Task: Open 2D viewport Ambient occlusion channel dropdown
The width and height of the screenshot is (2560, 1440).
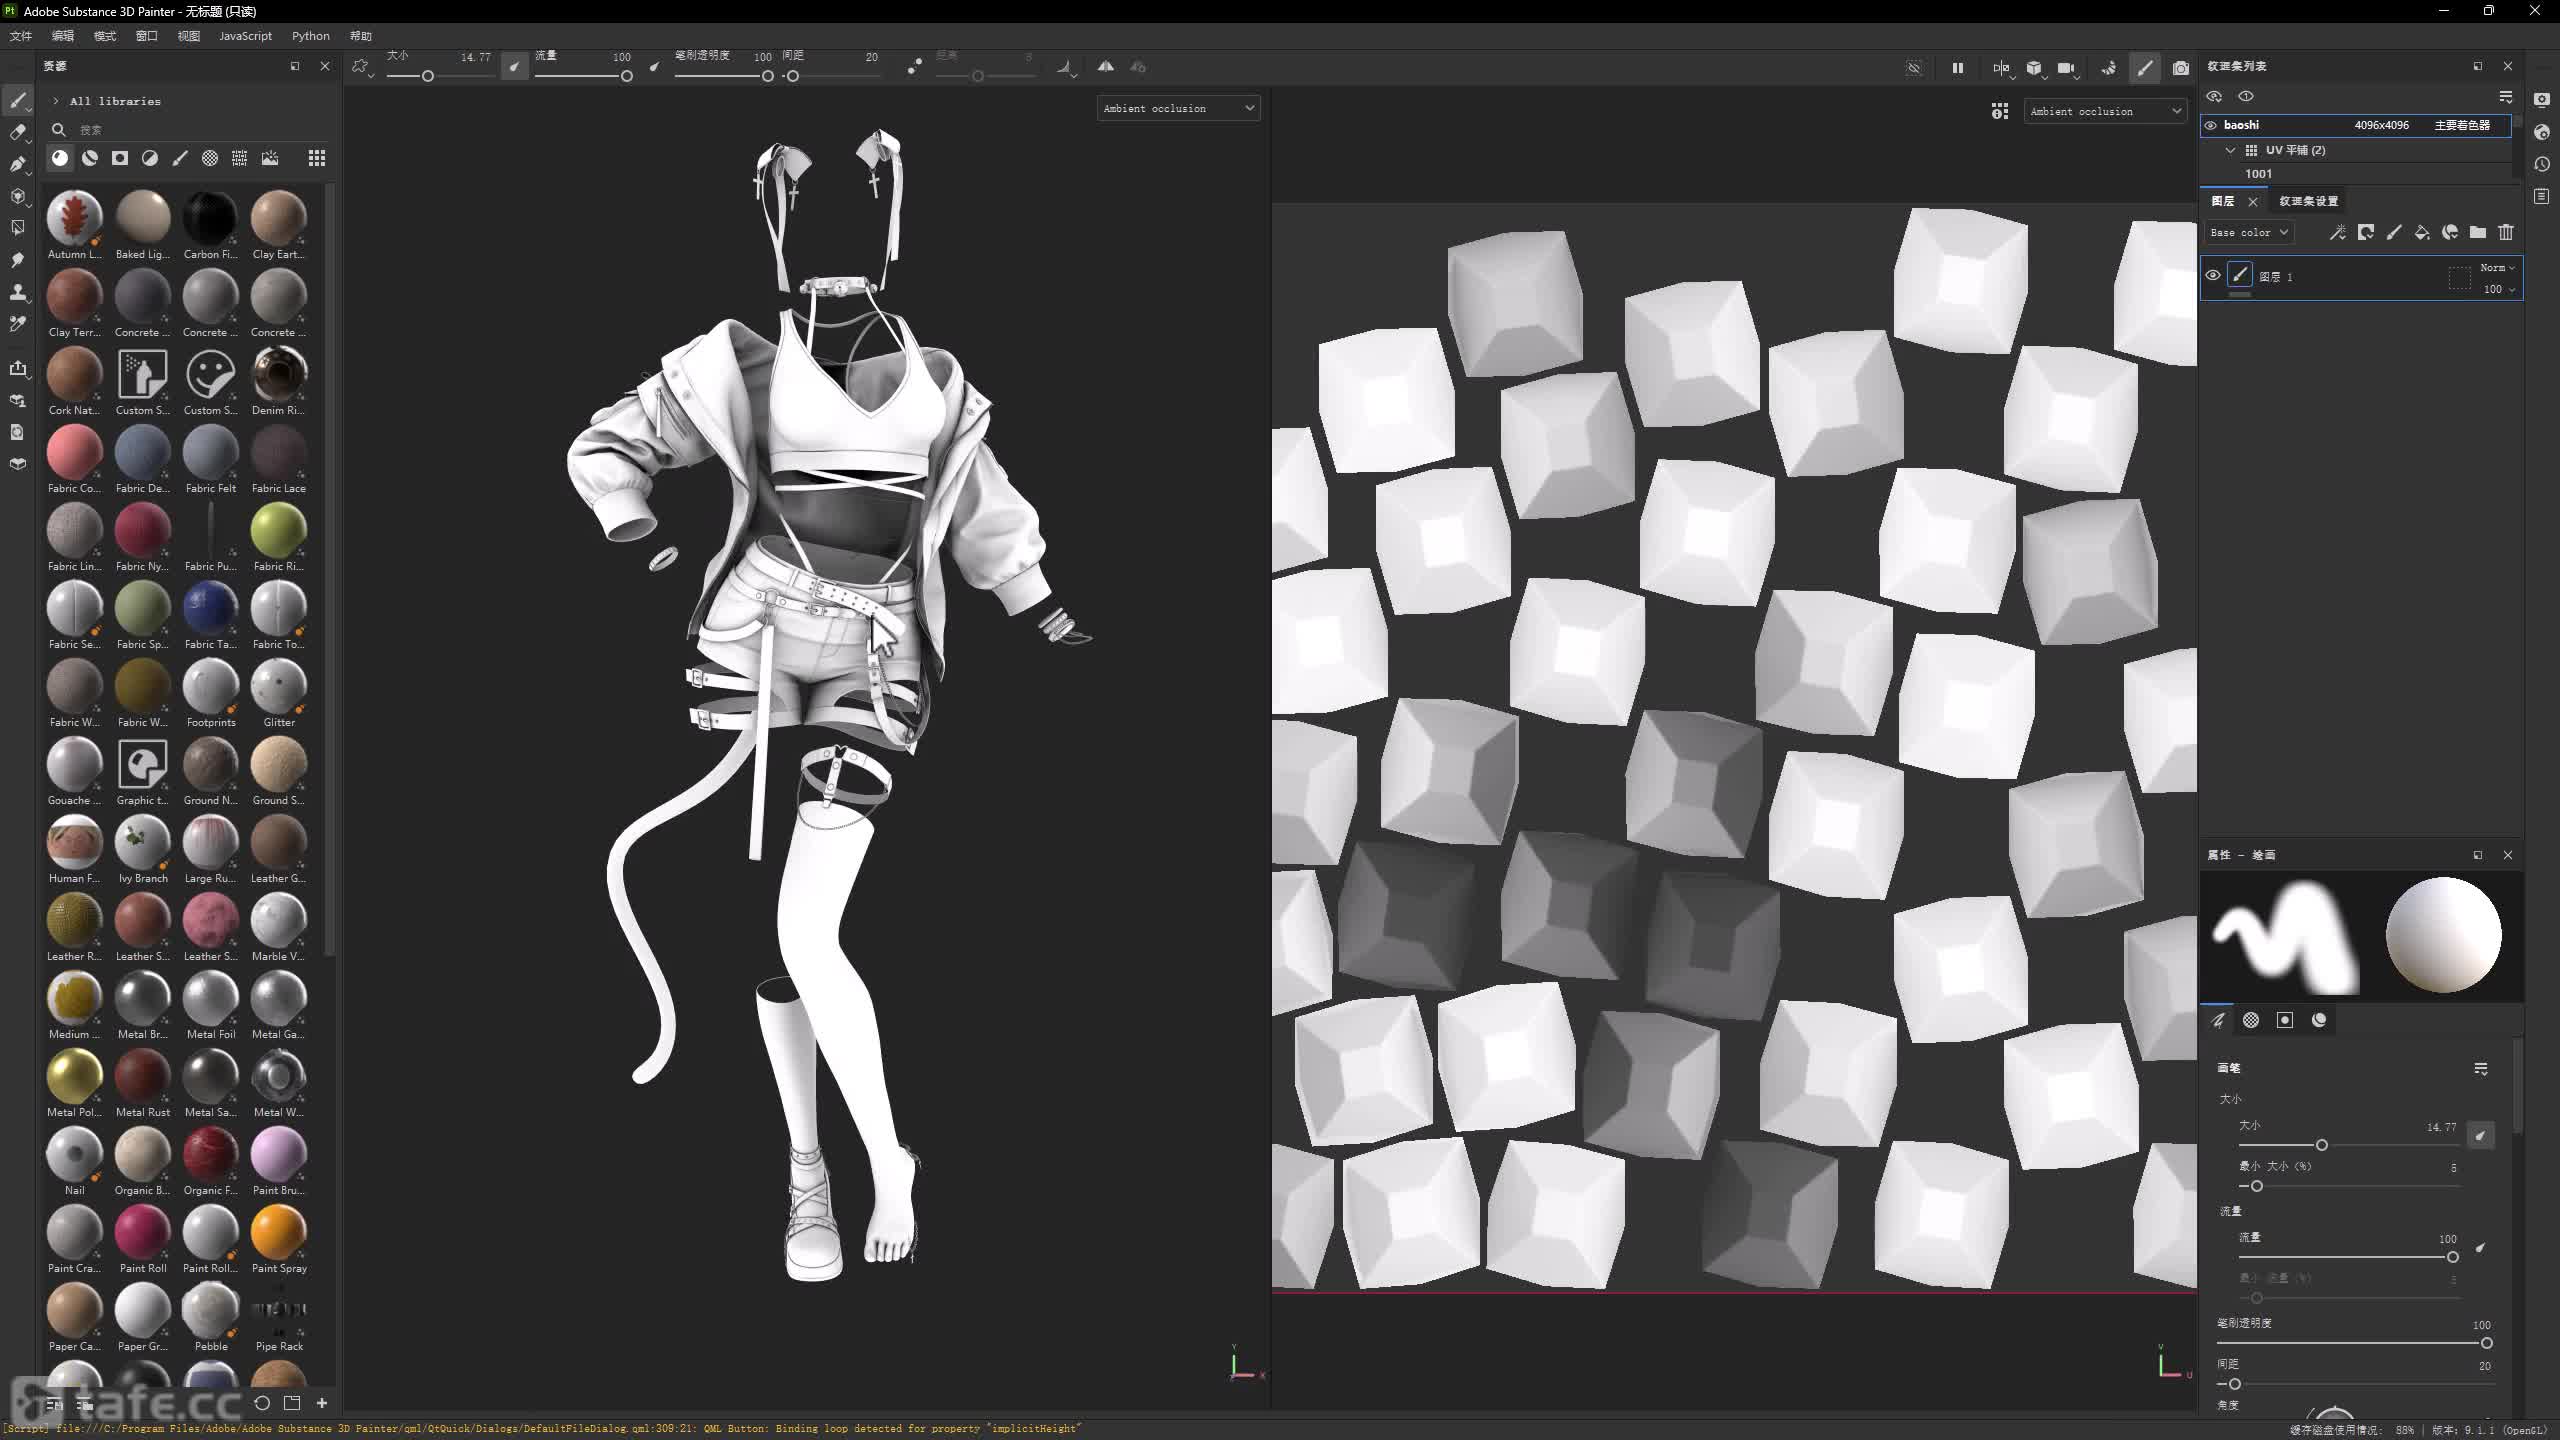Action: (x=2105, y=111)
